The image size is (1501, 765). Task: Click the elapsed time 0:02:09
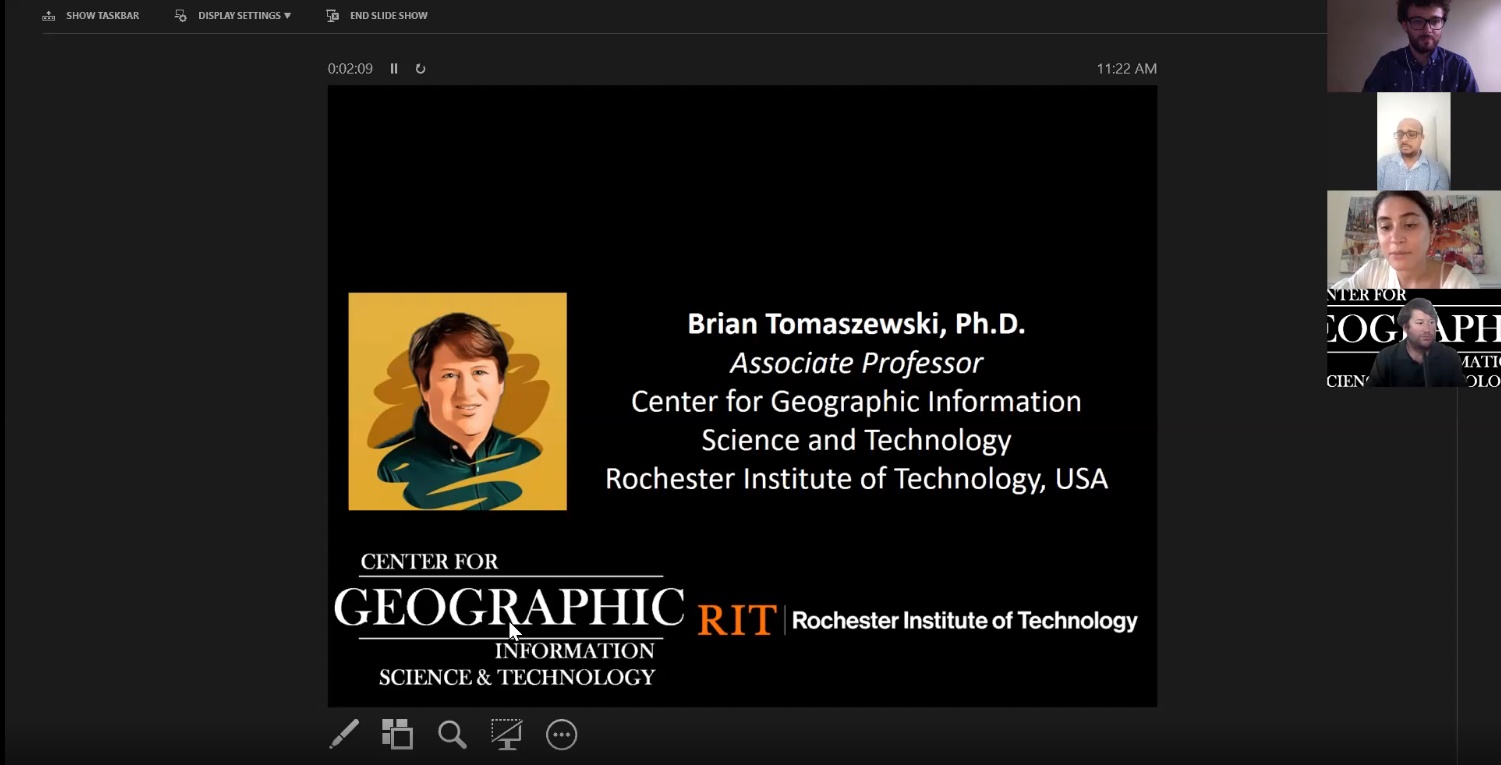pos(350,69)
